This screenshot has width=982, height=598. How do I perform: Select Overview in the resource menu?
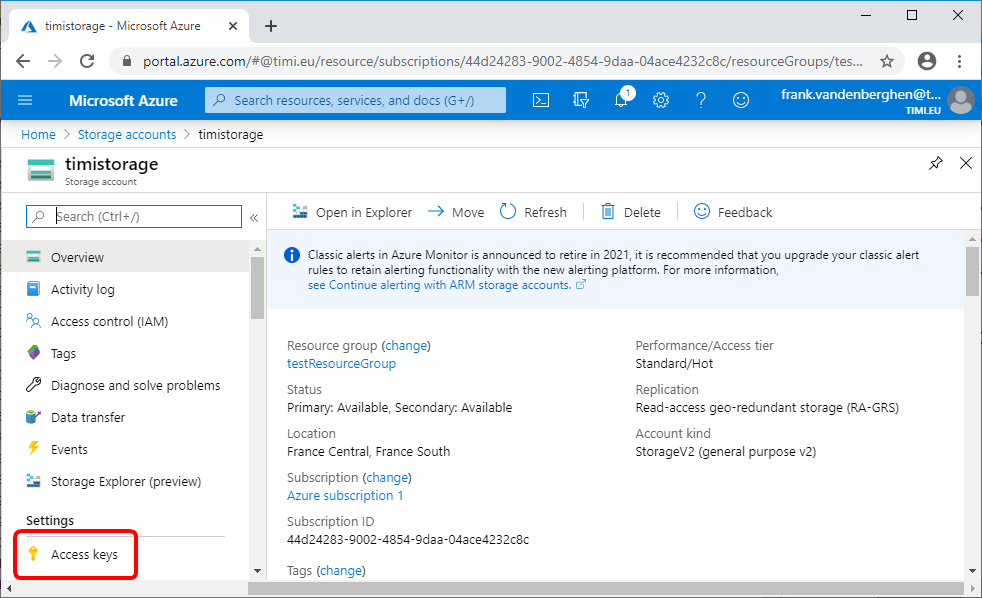[x=125, y=257]
